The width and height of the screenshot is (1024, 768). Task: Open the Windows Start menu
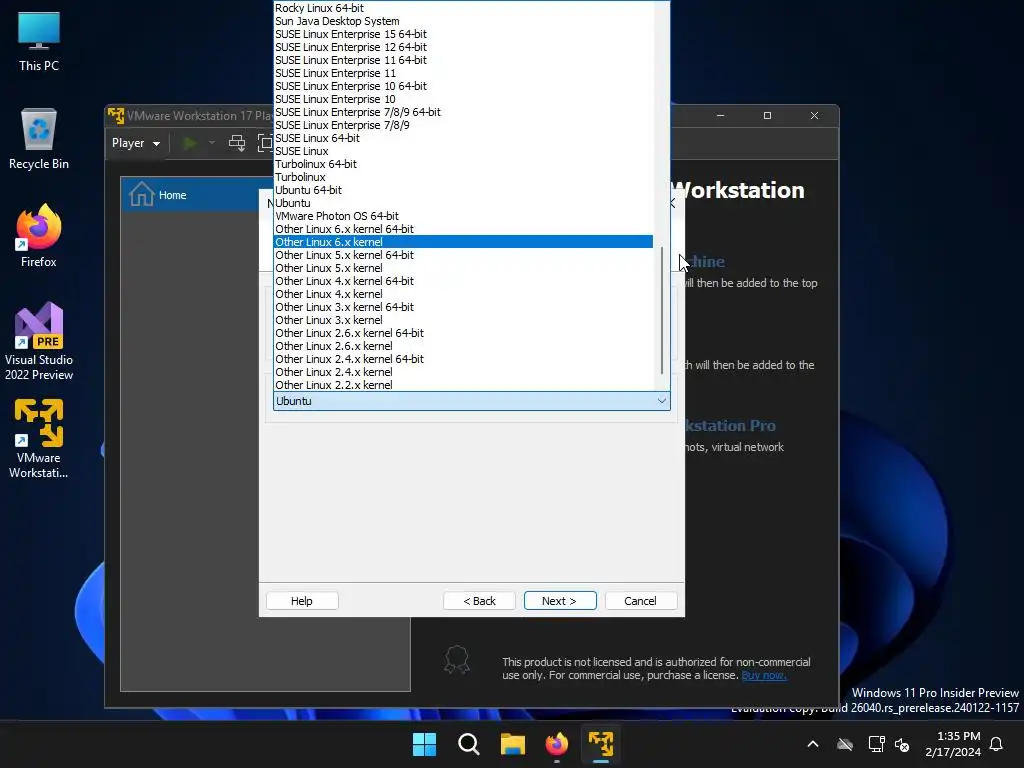coord(424,744)
